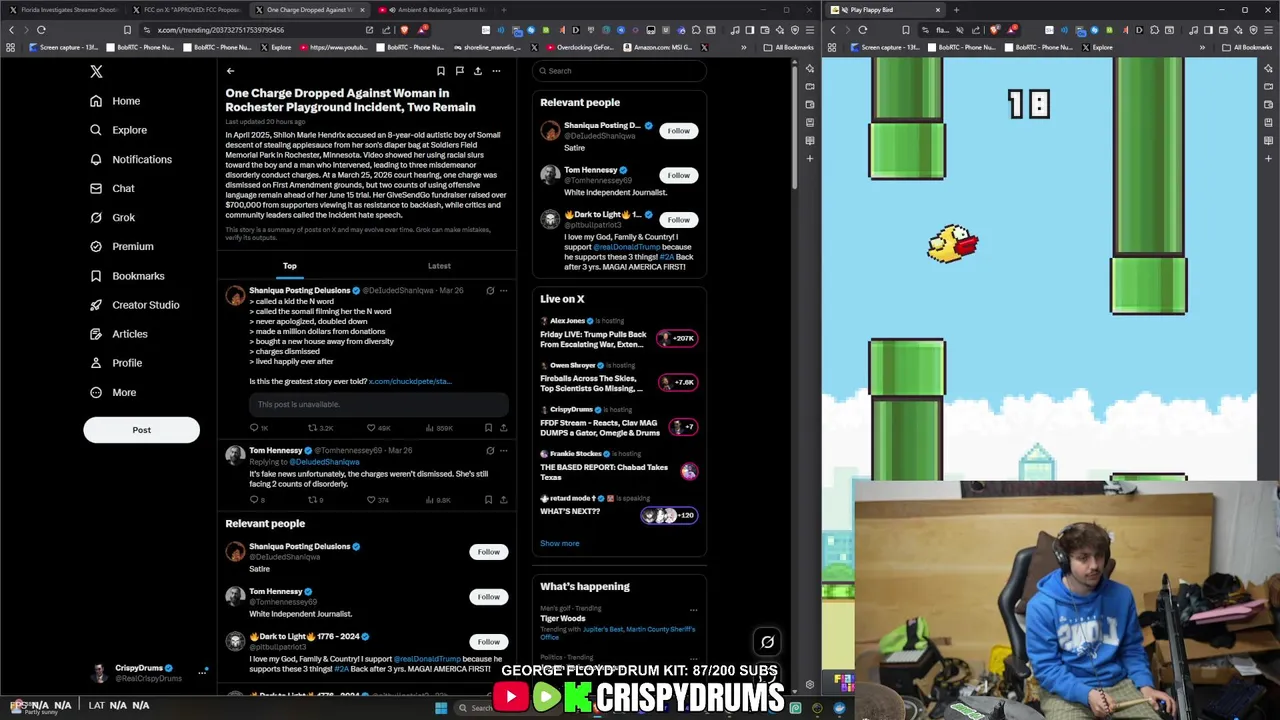Go back with the story back arrow

pos(230,71)
